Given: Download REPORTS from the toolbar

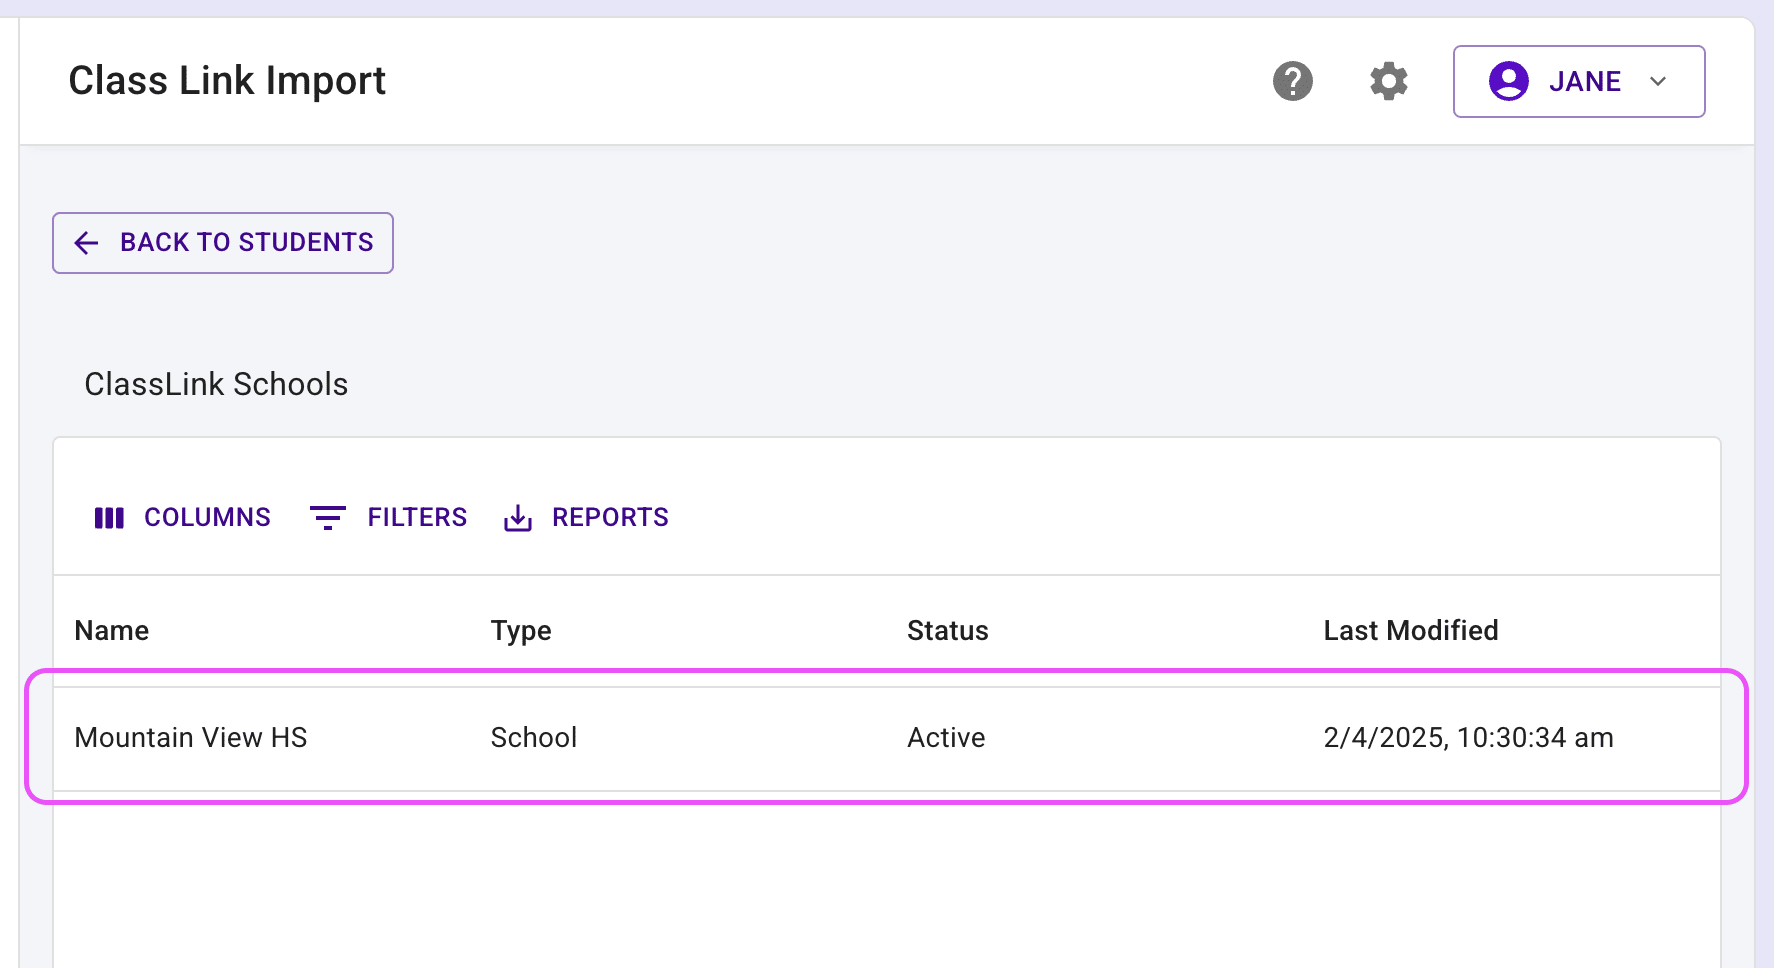Looking at the screenshot, I should [586, 517].
